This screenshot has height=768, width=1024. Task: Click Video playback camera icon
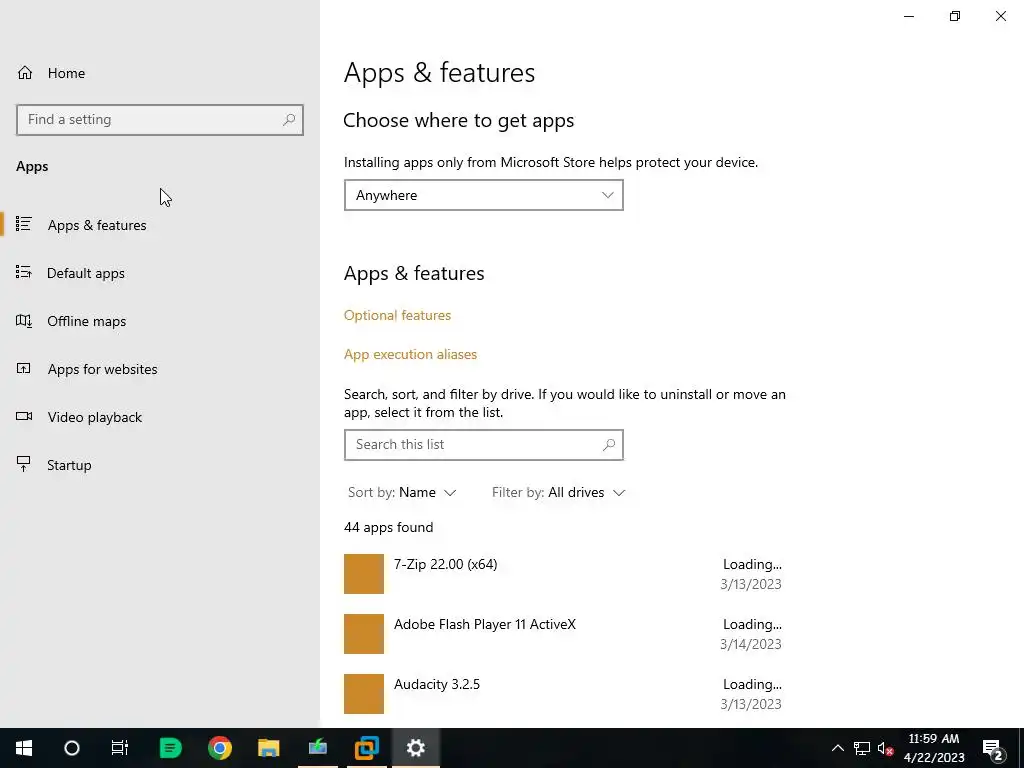point(24,416)
